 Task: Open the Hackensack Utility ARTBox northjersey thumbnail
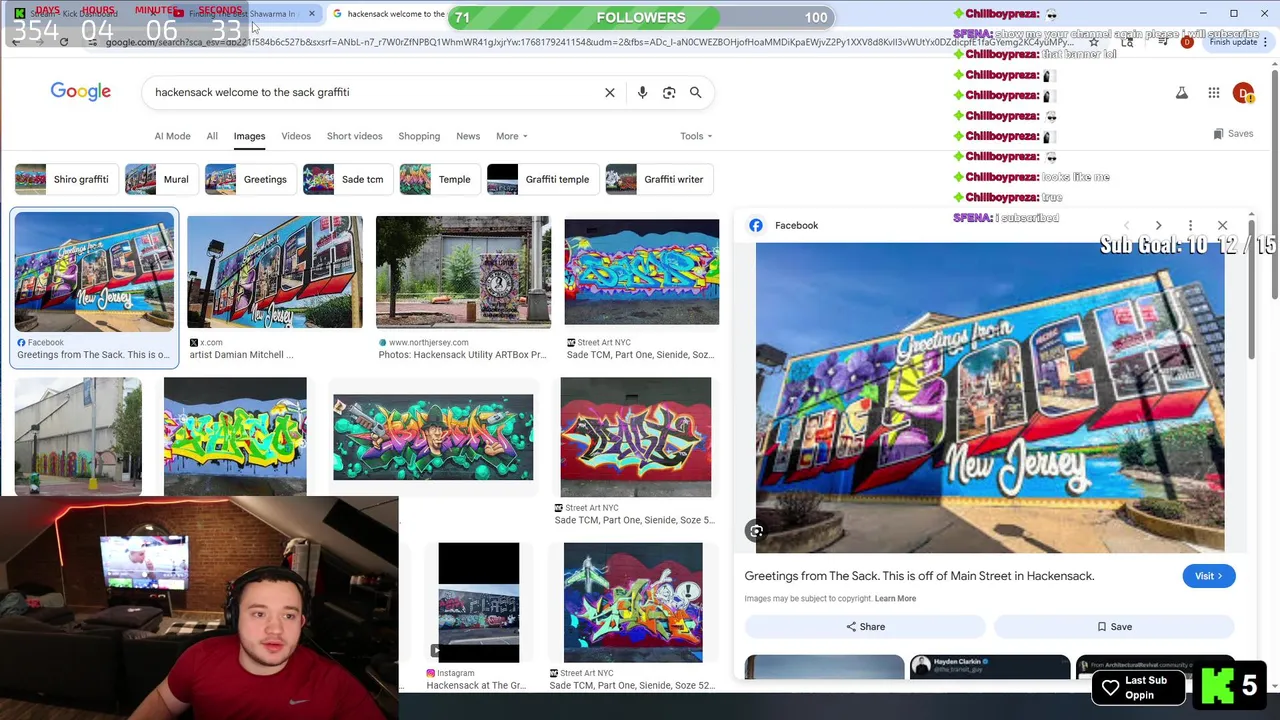pyautogui.click(x=463, y=272)
